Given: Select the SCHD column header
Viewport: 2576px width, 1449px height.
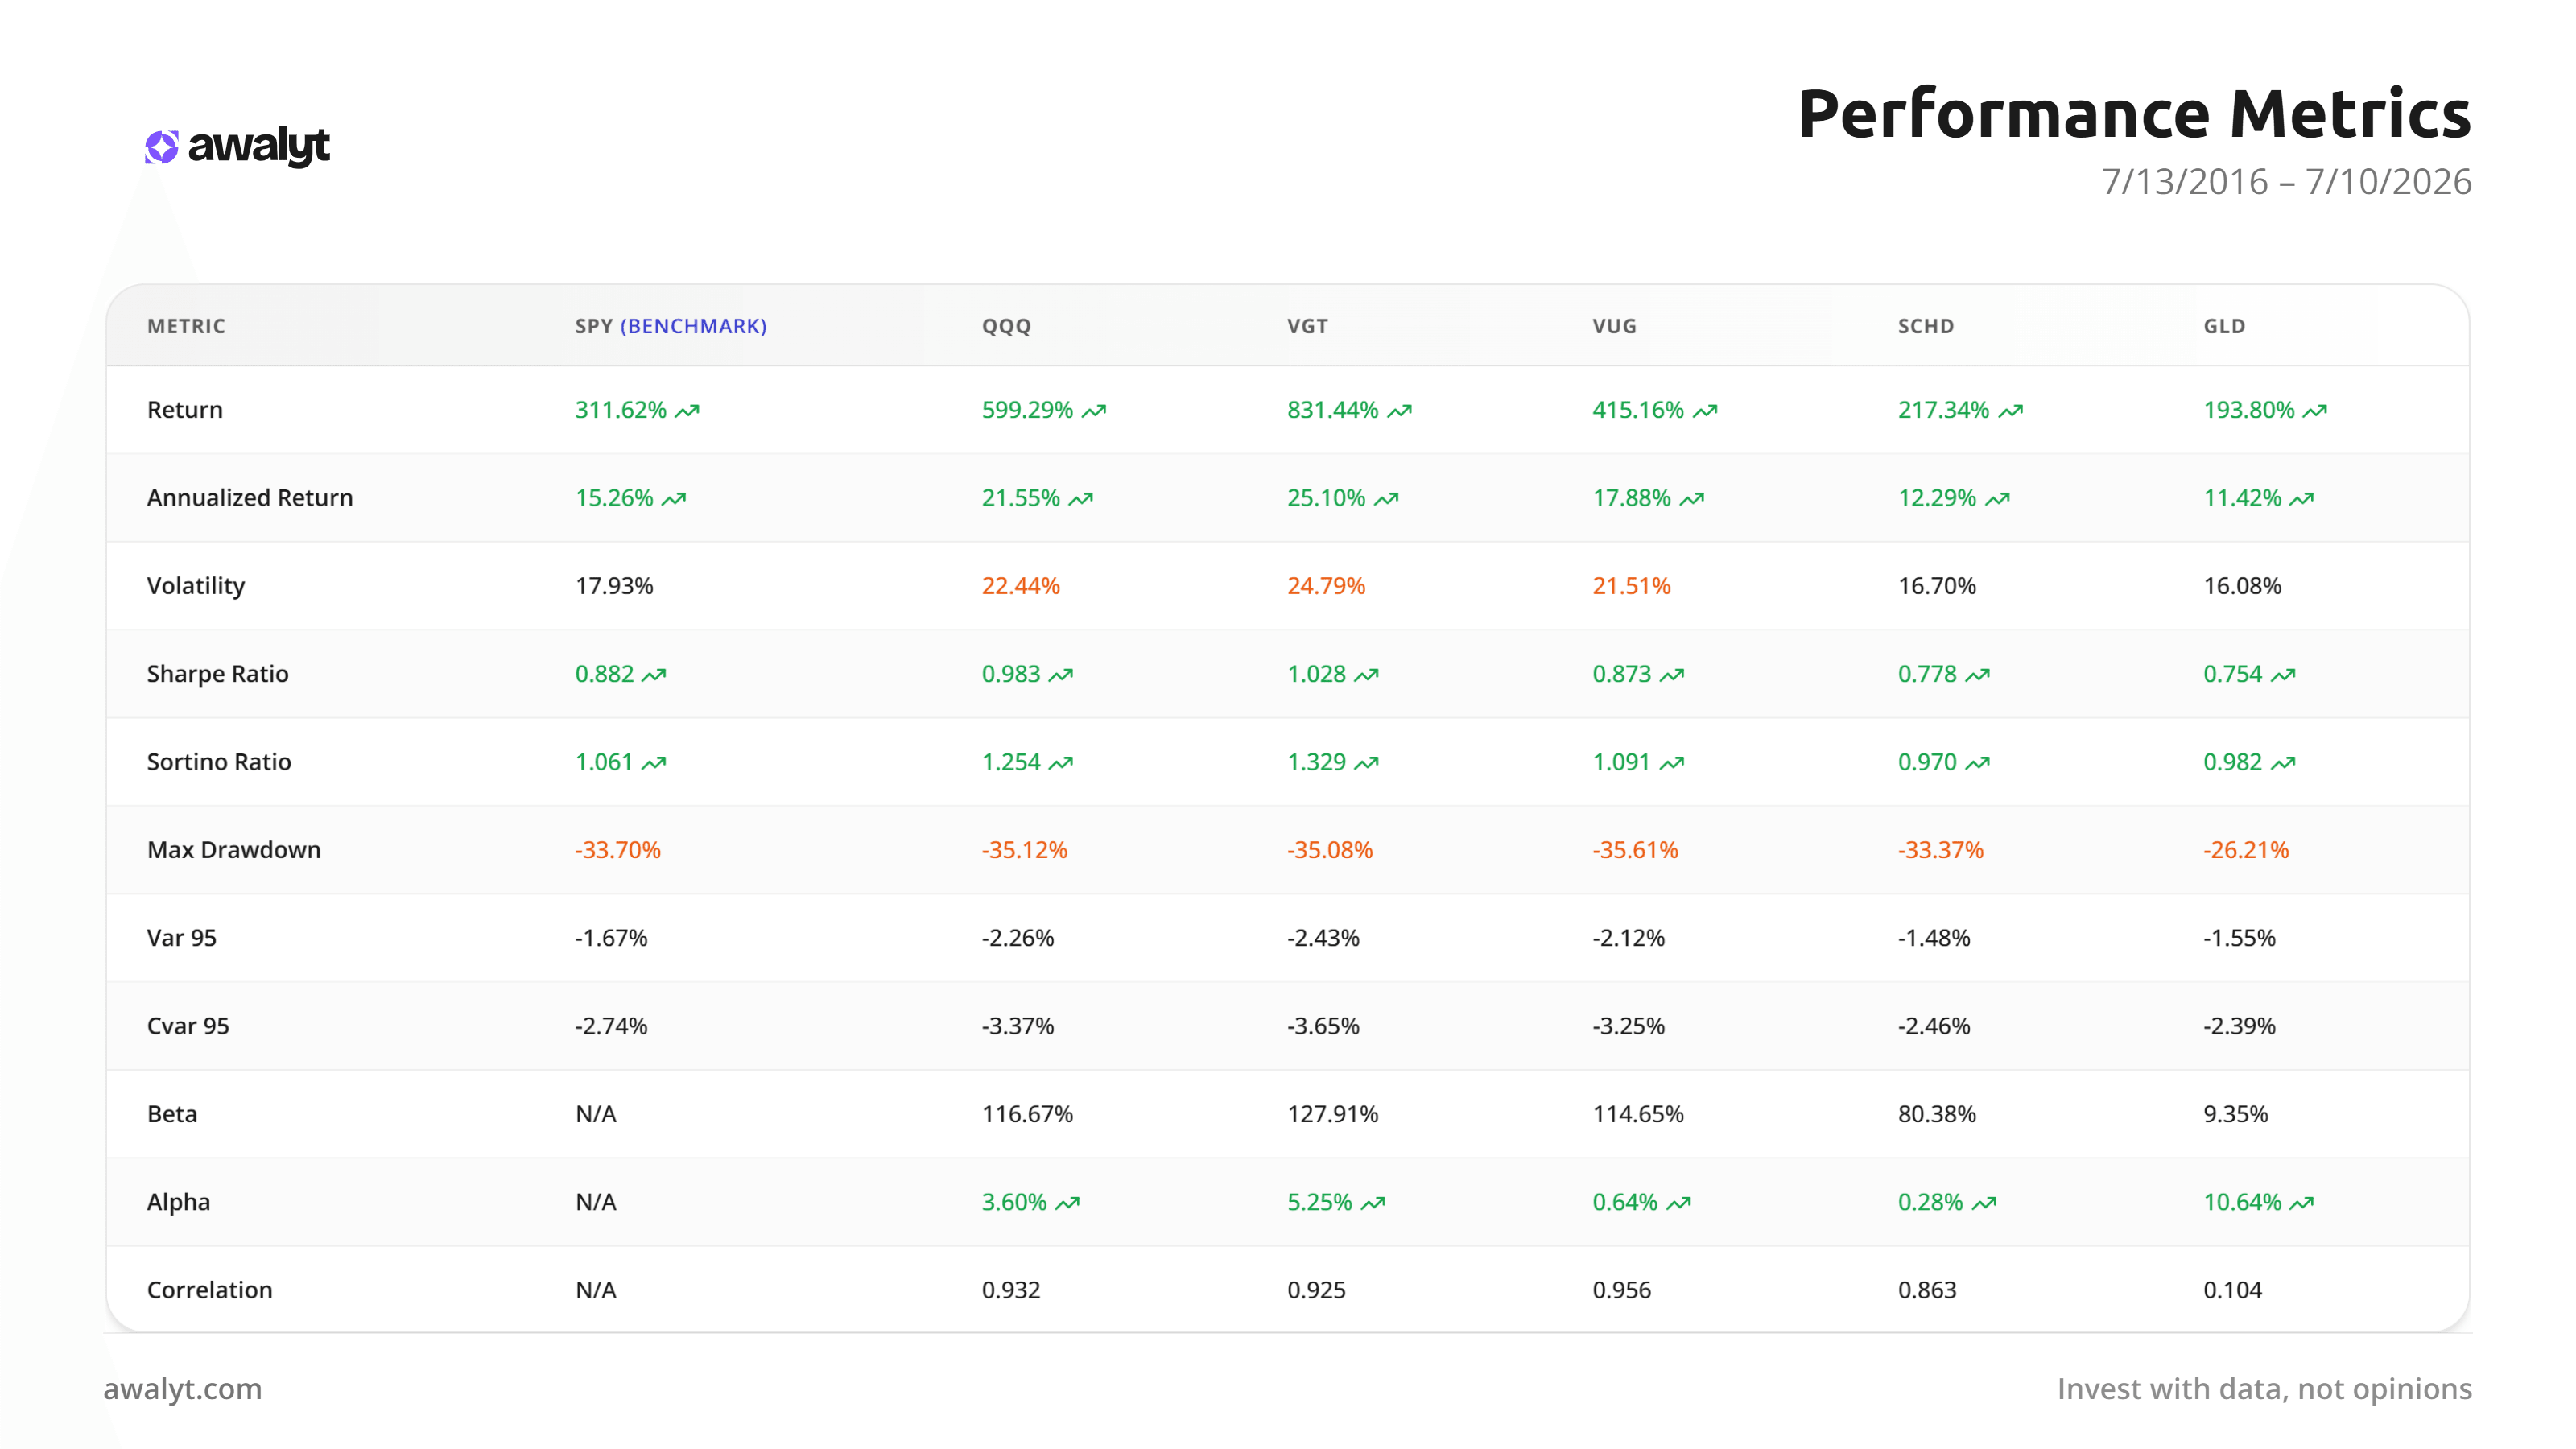Looking at the screenshot, I should click(x=1926, y=326).
